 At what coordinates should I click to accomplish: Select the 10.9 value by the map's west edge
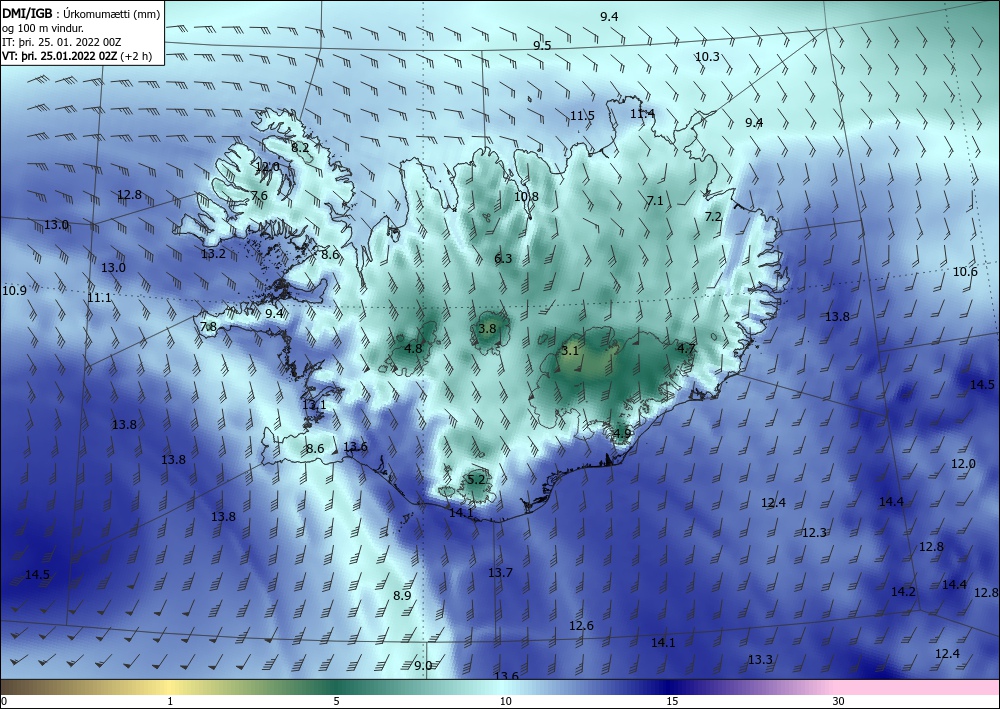click(15, 291)
